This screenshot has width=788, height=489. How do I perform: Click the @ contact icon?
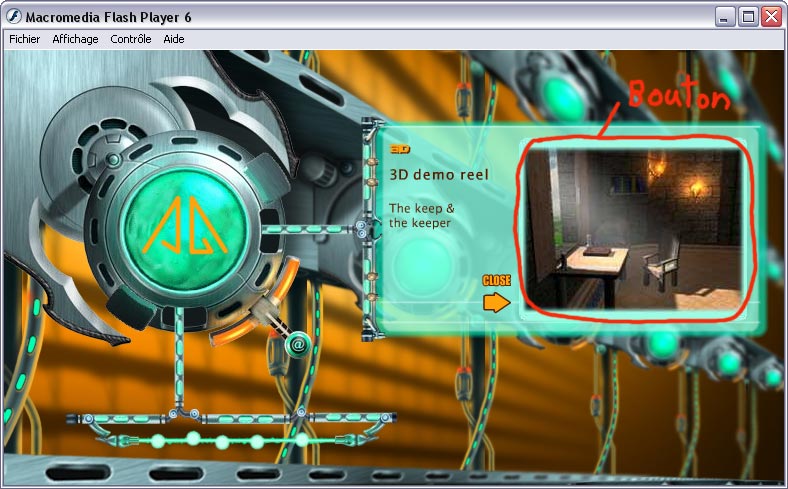pyautogui.click(x=298, y=345)
